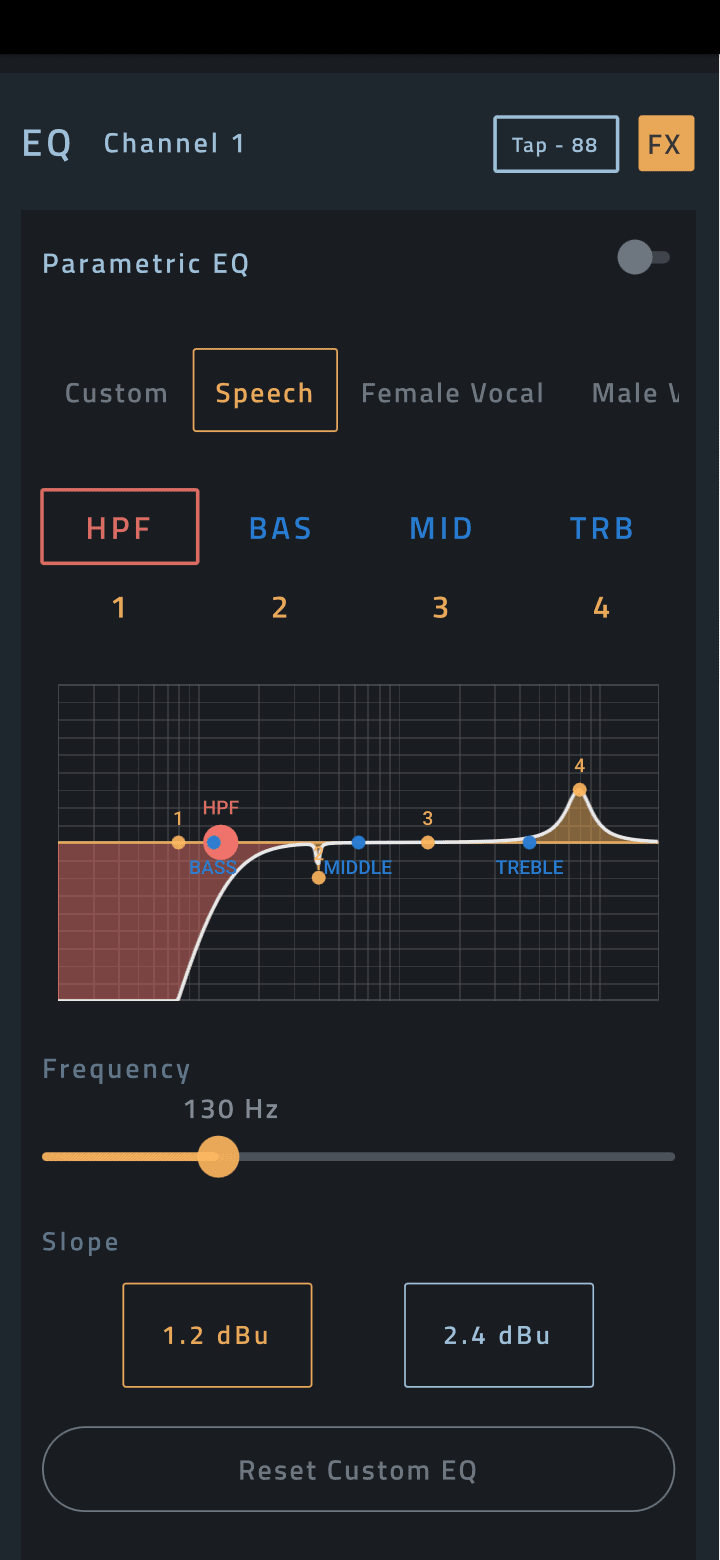Choose the partially visible Male Vocal preset
Screen dimensions: 720x1560
click(634, 393)
